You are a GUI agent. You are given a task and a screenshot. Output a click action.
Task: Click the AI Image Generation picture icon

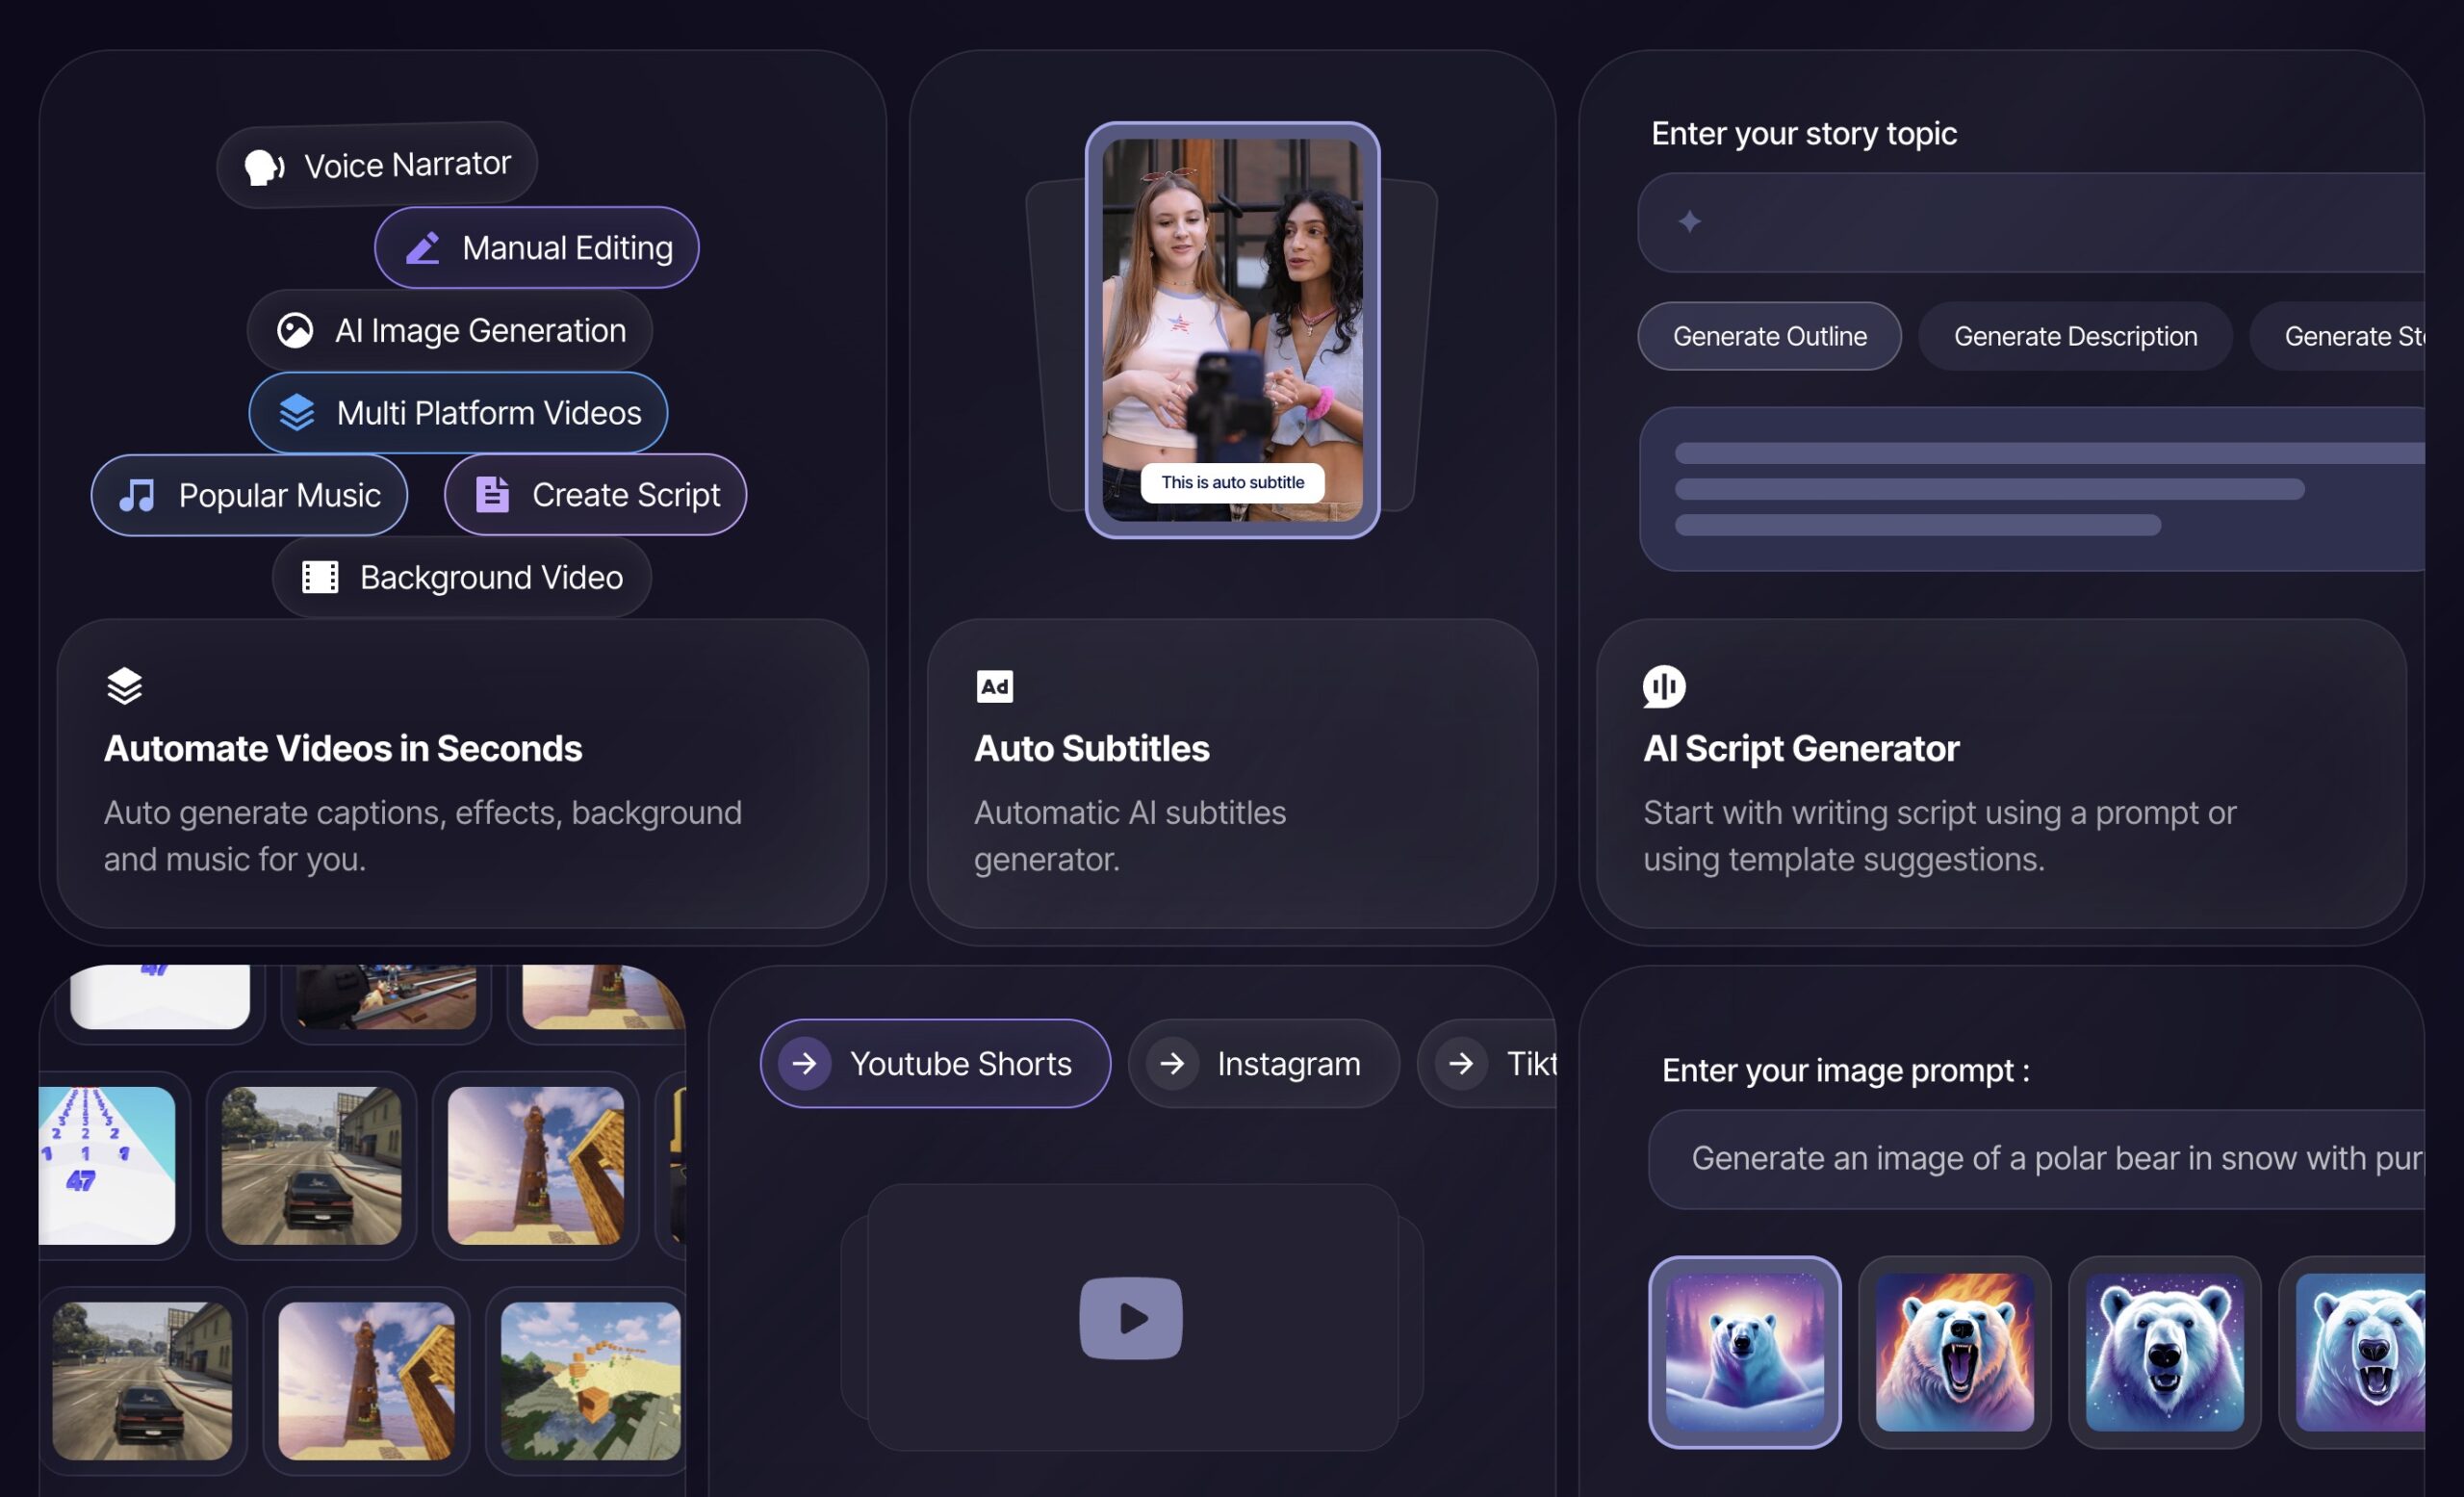click(295, 331)
